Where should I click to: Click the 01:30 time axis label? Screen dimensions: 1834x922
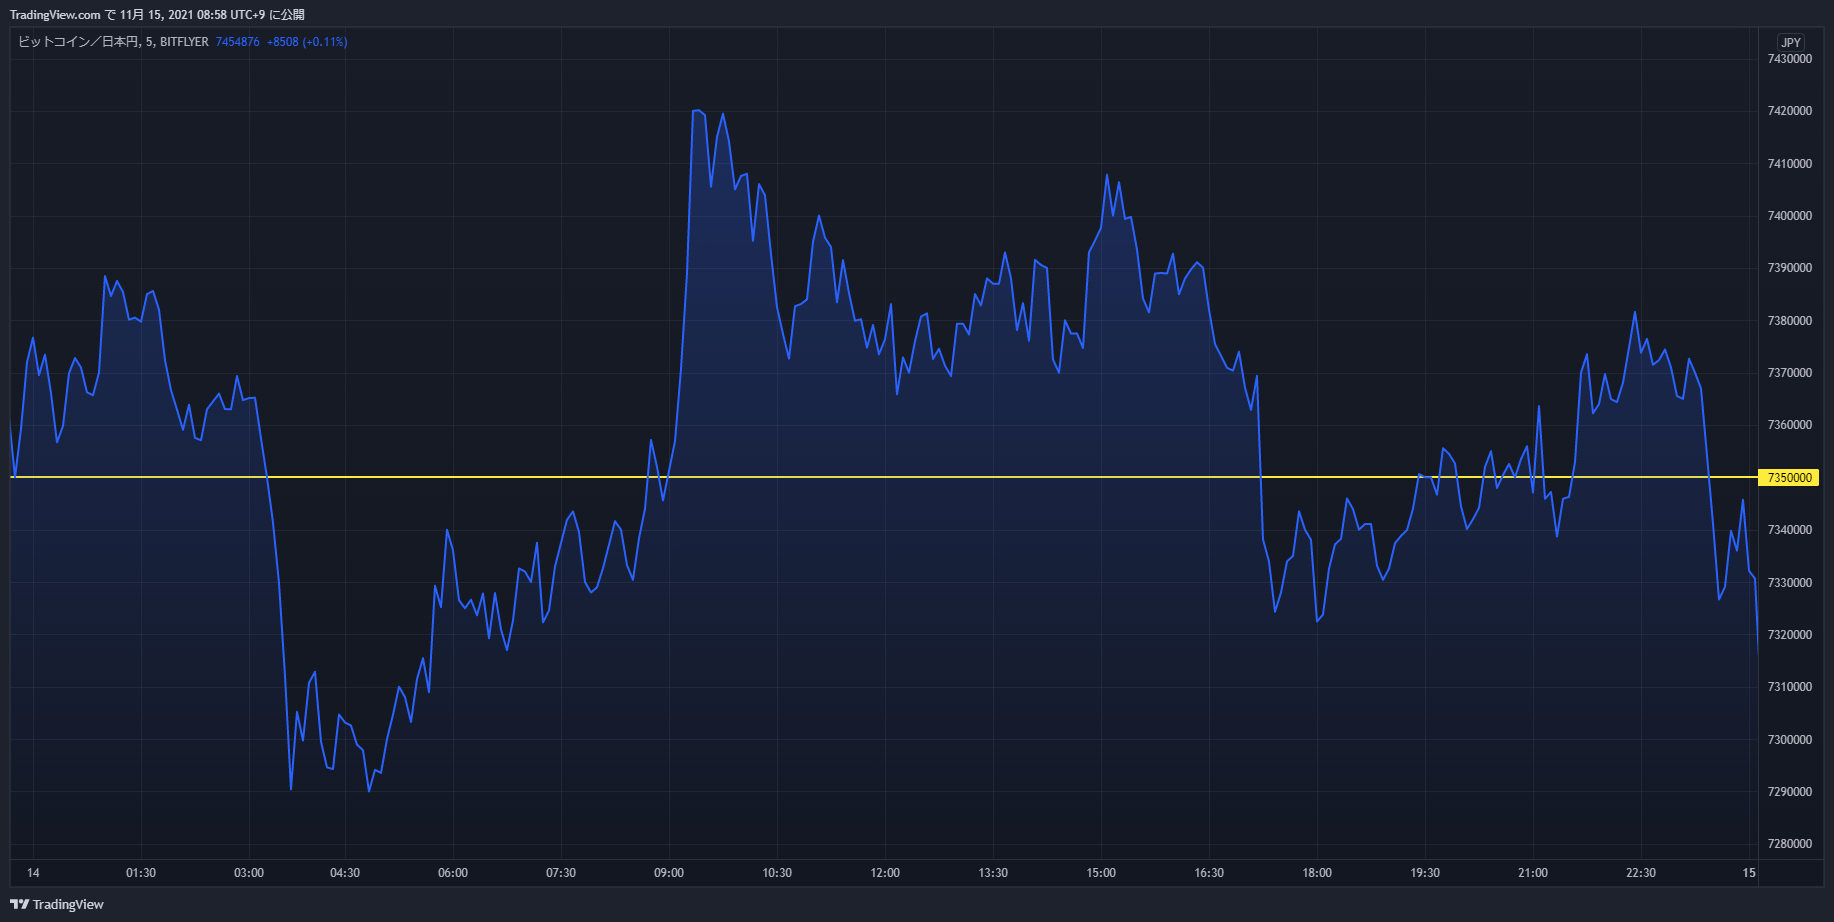point(141,873)
